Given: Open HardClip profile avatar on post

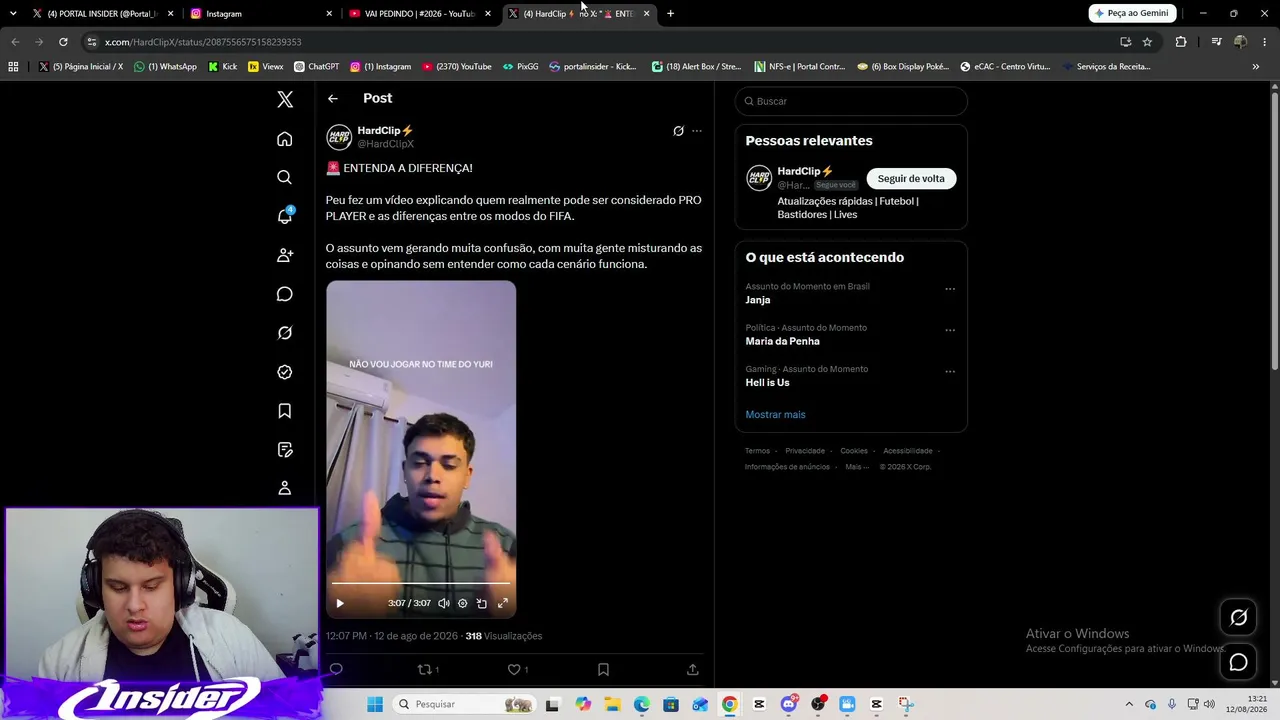Looking at the screenshot, I should pos(339,137).
